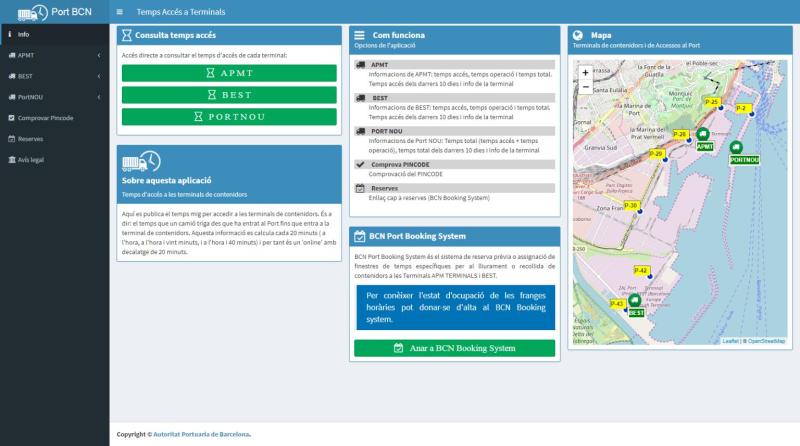Click the Comprovar Pincode check icon
Screen dimensions: 800x446
tap(12, 118)
